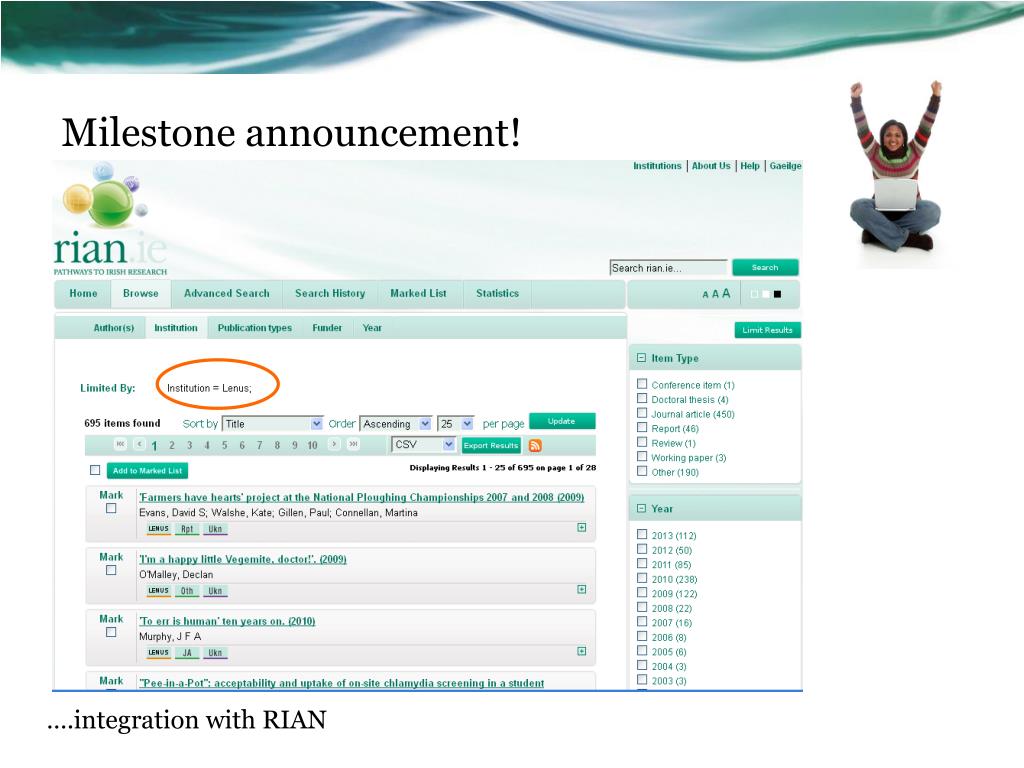Click Ukn badge on Vegemite record
Image resolution: width=1024 pixels, height=768 pixels.
click(x=215, y=591)
